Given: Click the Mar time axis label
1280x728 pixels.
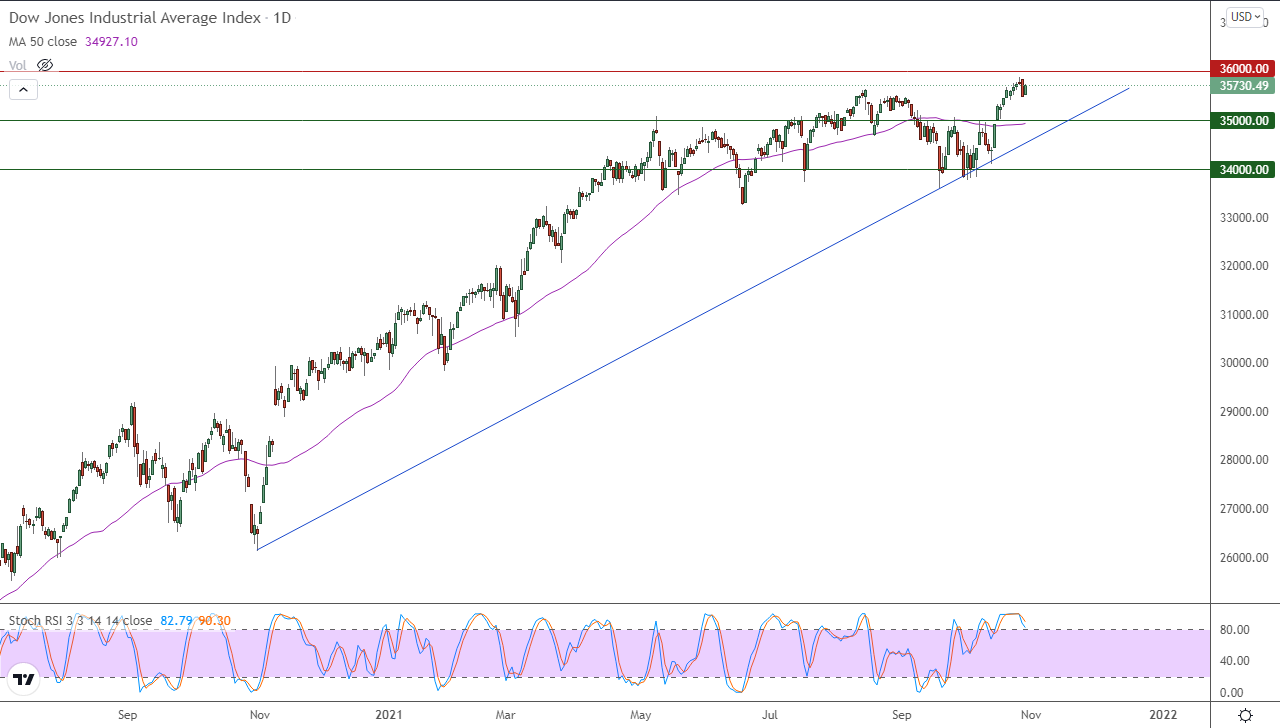Looking at the screenshot, I should [x=507, y=715].
